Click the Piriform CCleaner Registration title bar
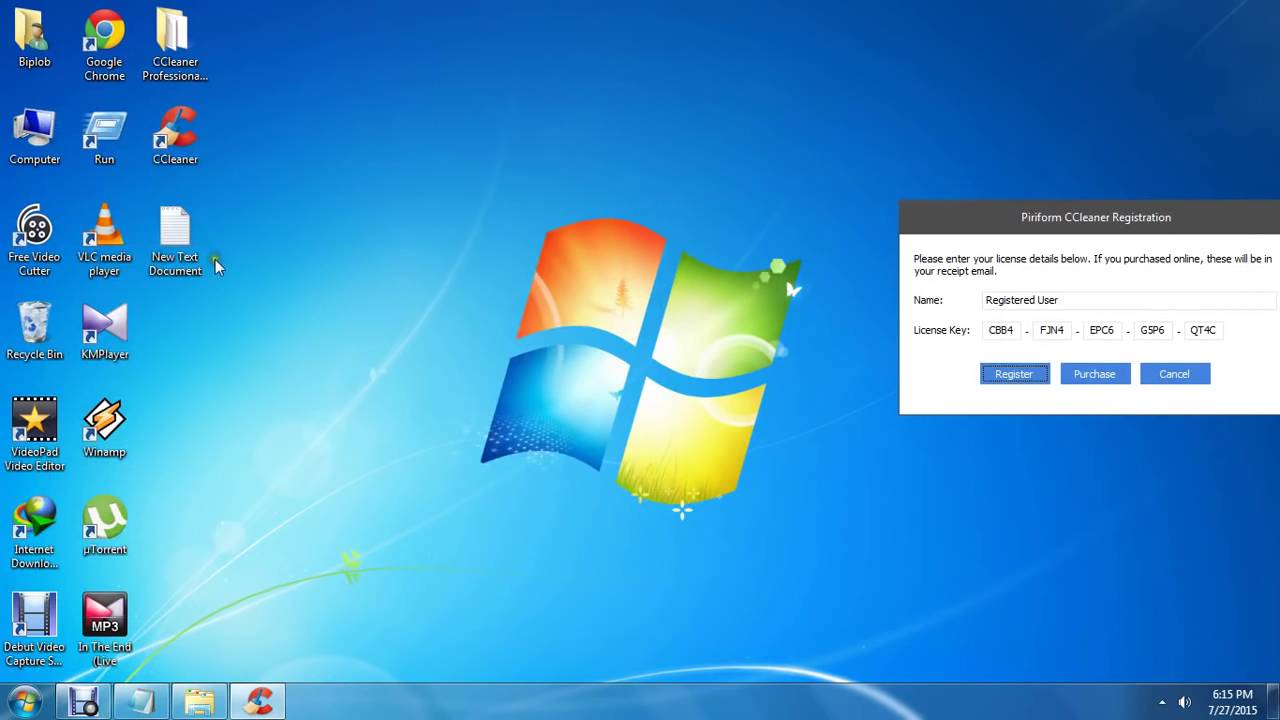This screenshot has height=720, width=1280. coord(1090,217)
